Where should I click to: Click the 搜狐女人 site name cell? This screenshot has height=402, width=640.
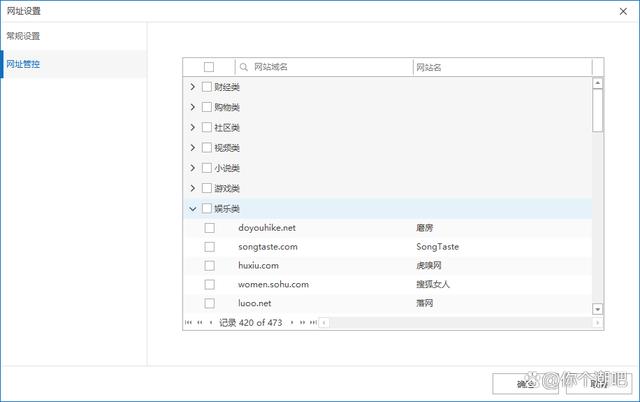433,284
